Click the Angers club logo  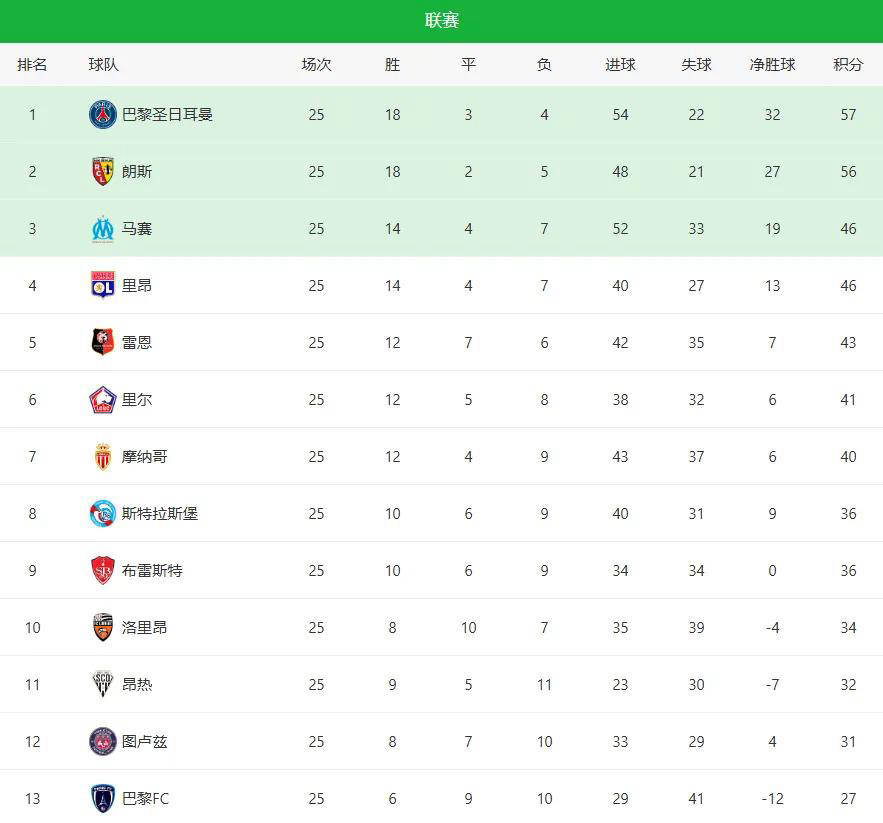tap(103, 684)
